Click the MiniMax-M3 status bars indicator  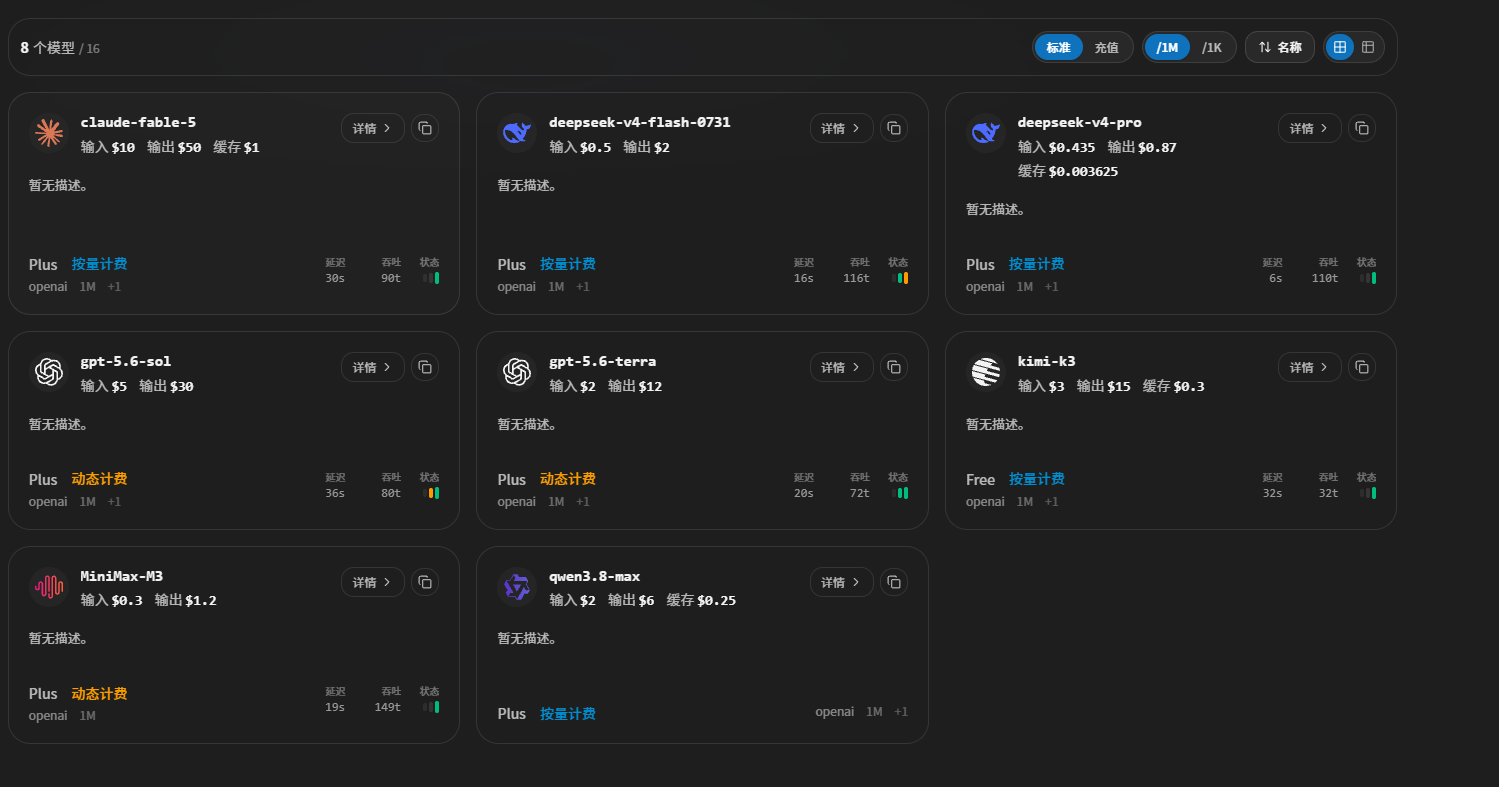[x=430, y=707]
